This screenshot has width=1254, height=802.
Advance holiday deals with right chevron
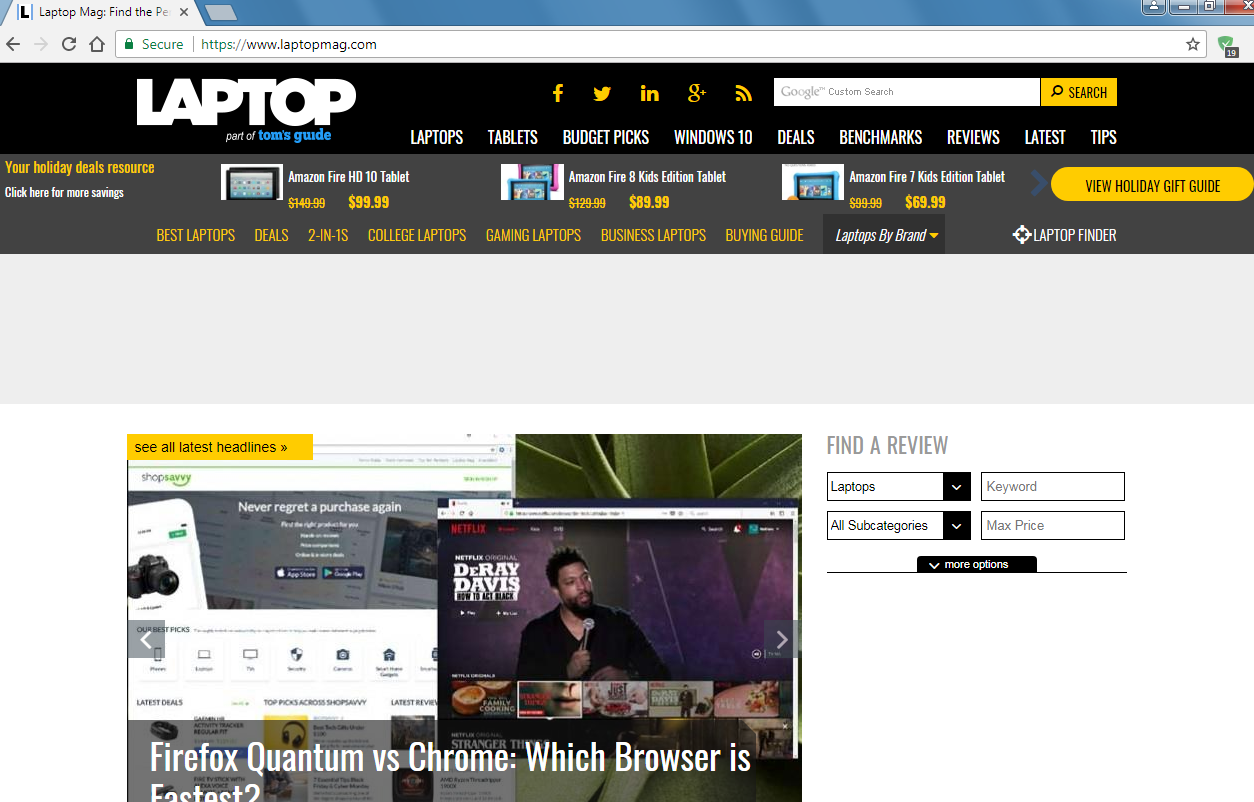pos(1038,184)
